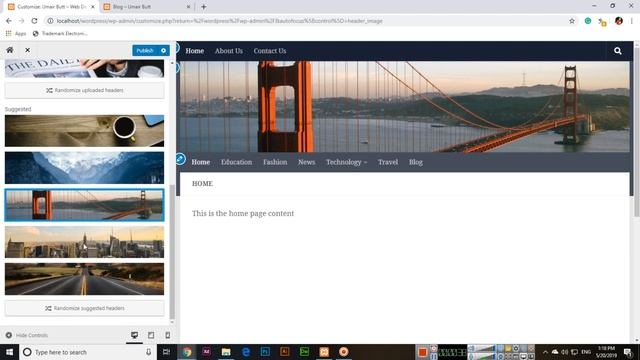This screenshot has height=360, width=640.
Task: Bookmark this page with star icon
Action: pos(572,21)
